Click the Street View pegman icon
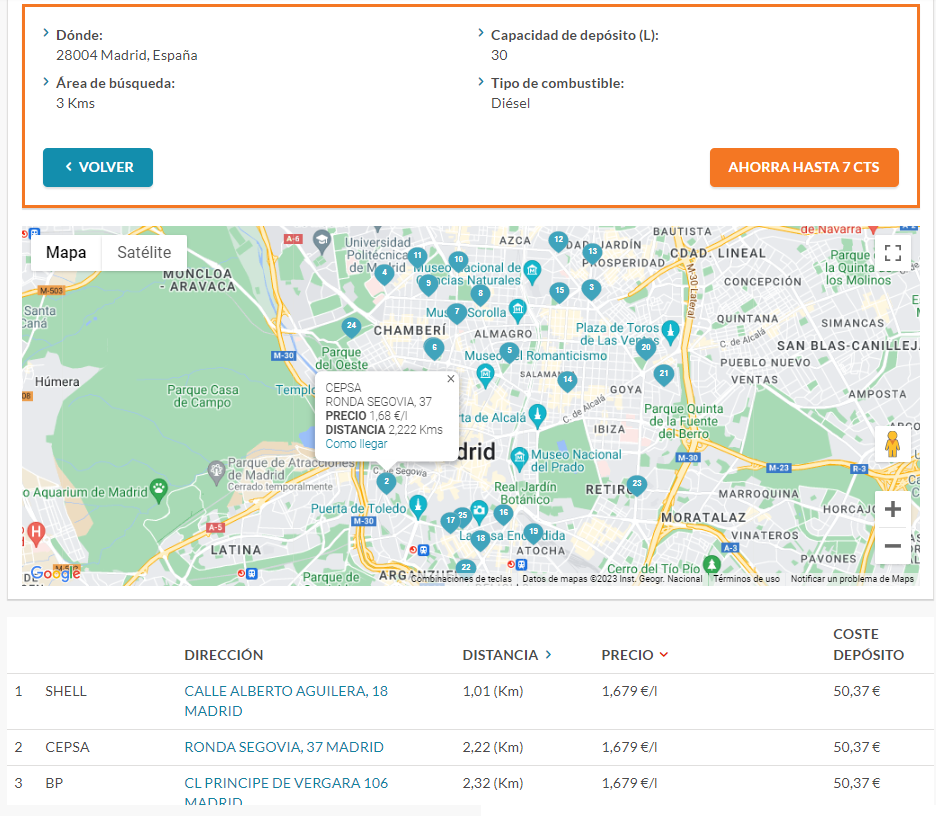Screen dimensions: 936x816 coord(892,444)
